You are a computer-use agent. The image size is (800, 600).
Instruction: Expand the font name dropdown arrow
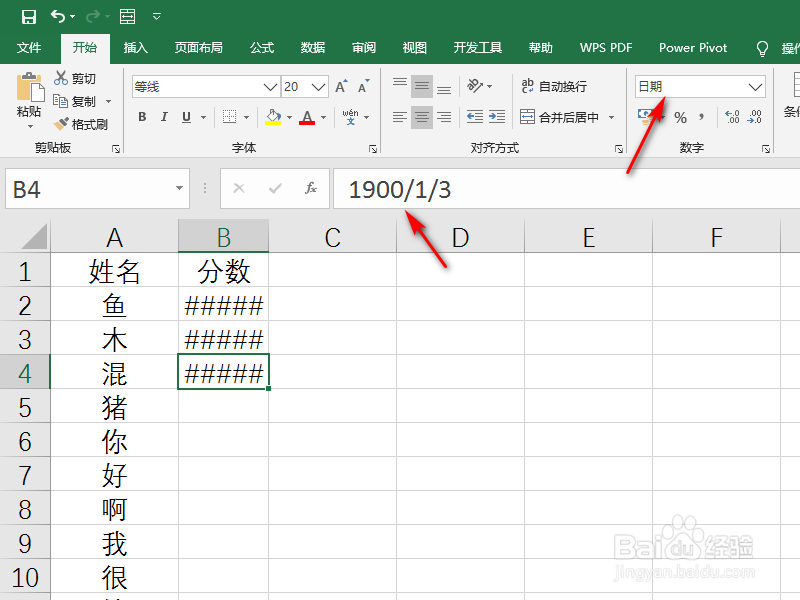[x=270, y=87]
